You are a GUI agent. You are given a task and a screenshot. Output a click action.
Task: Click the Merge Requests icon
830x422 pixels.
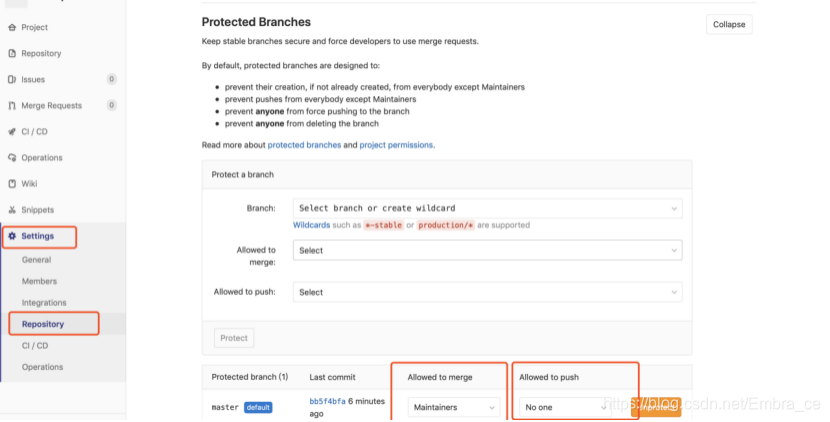click(x=12, y=105)
